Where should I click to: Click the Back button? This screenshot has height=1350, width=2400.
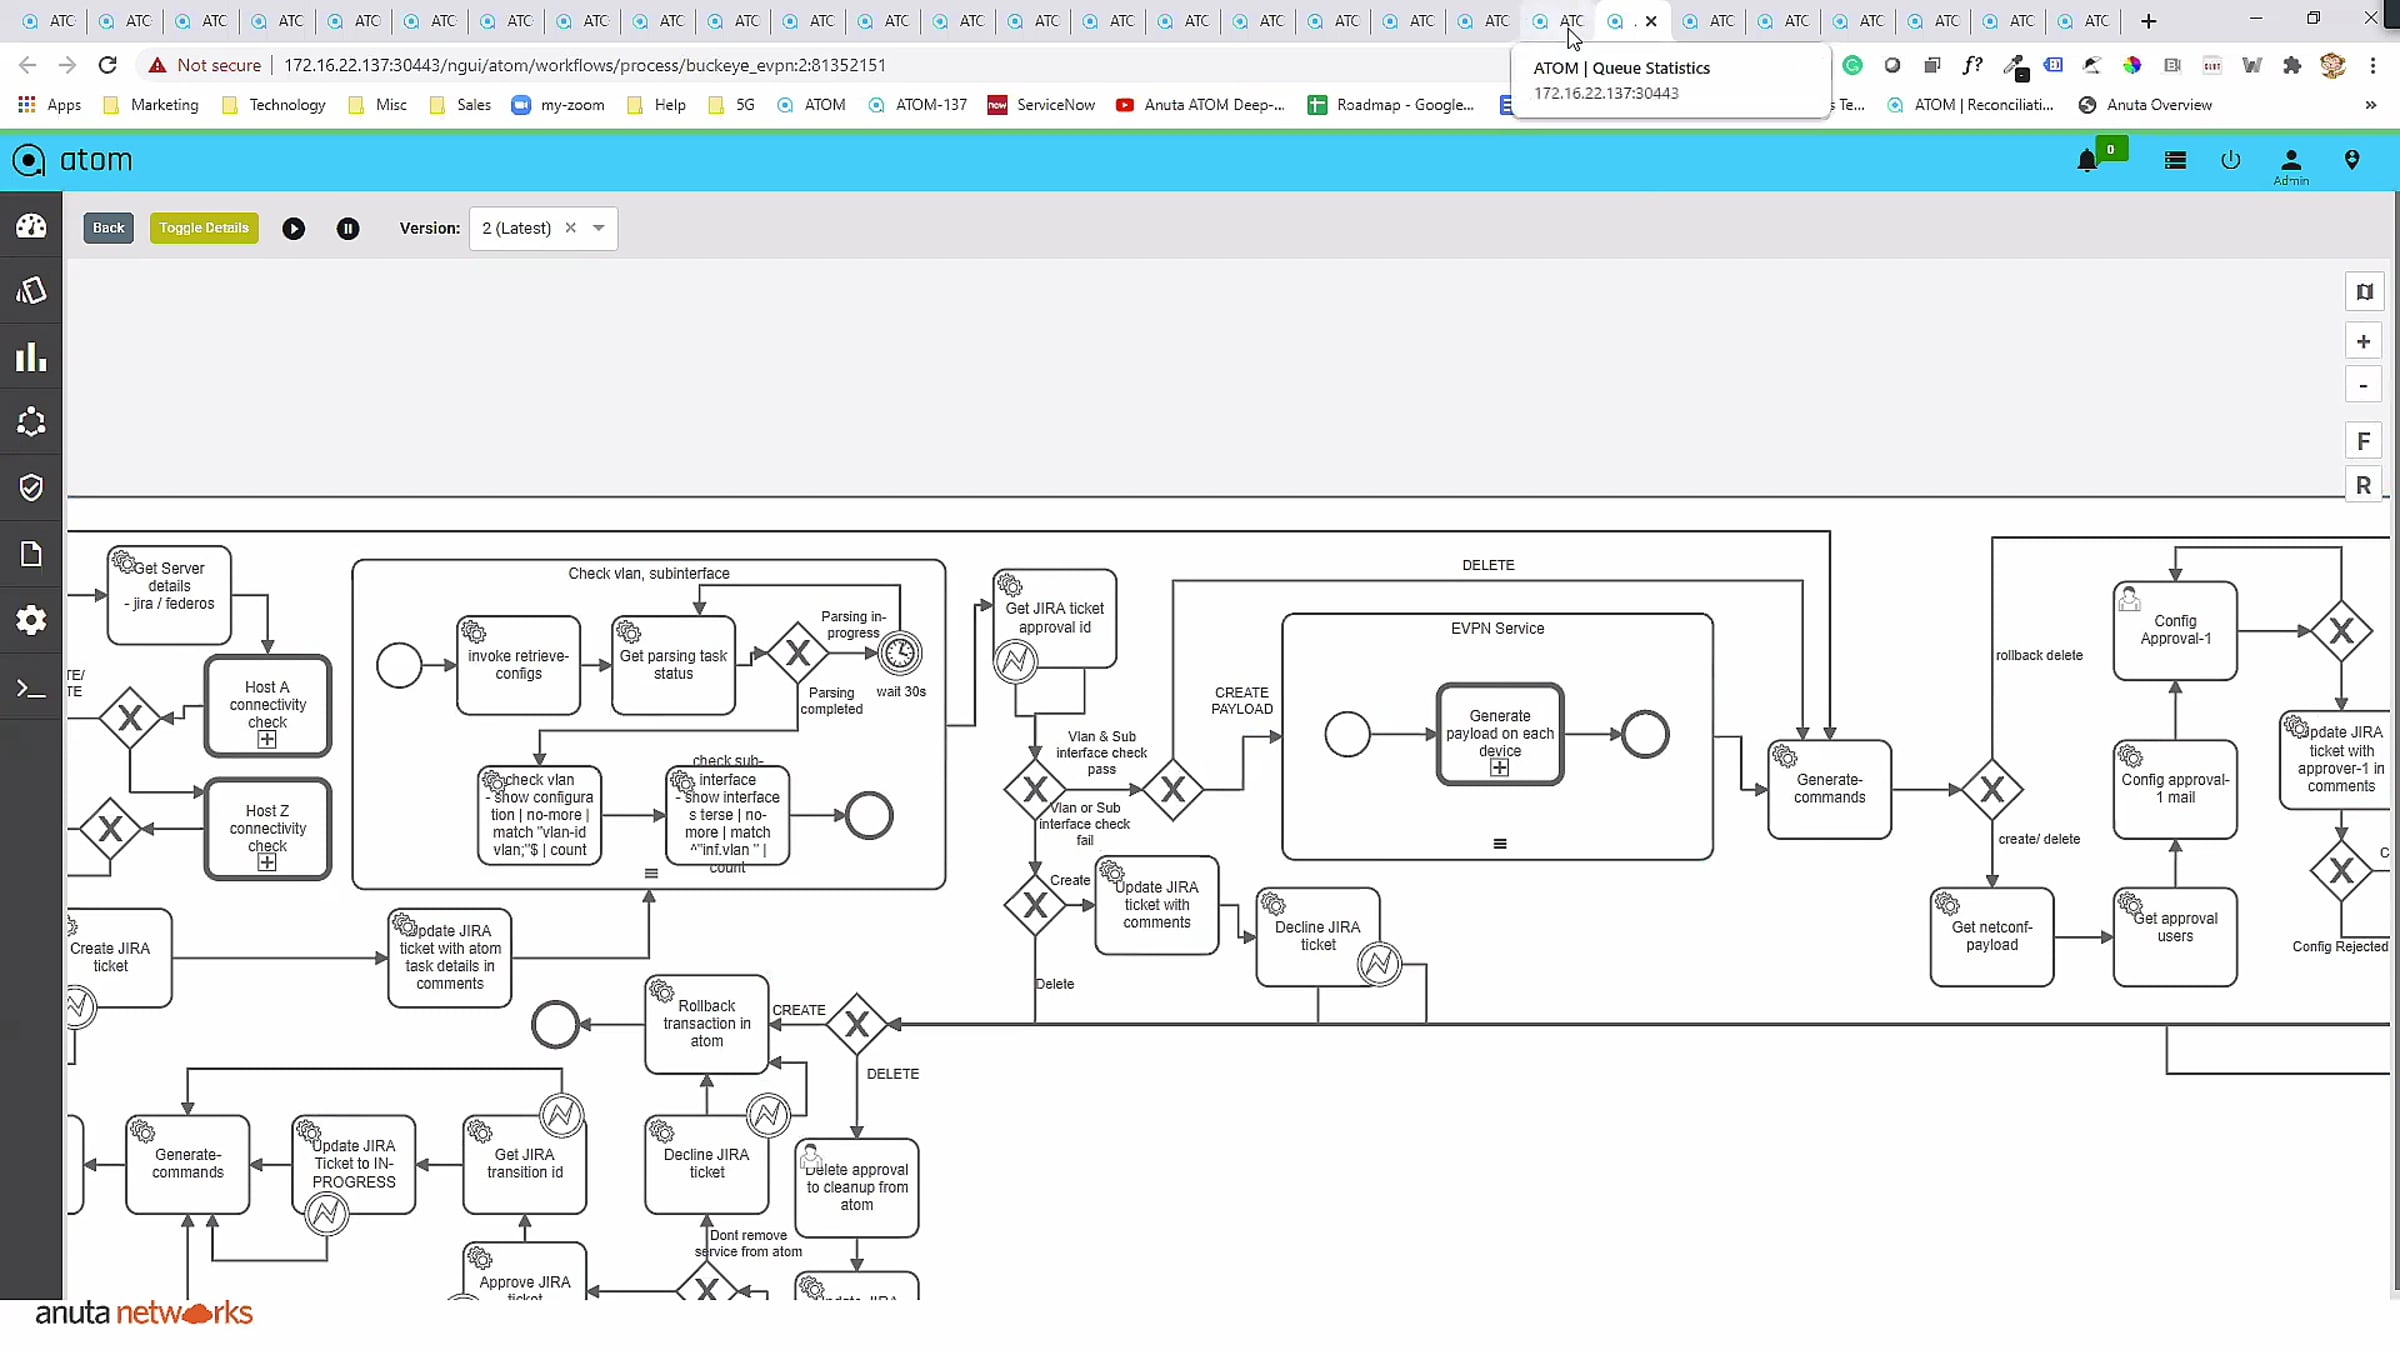pyautogui.click(x=108, y=228)
